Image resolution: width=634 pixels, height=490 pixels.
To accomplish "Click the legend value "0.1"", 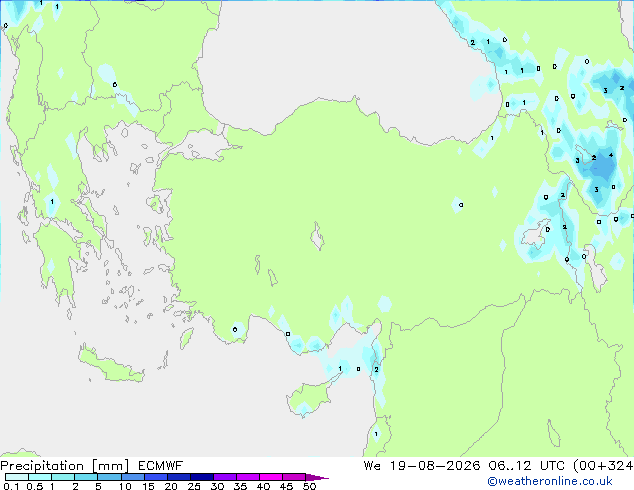I will tap(11, 486).
